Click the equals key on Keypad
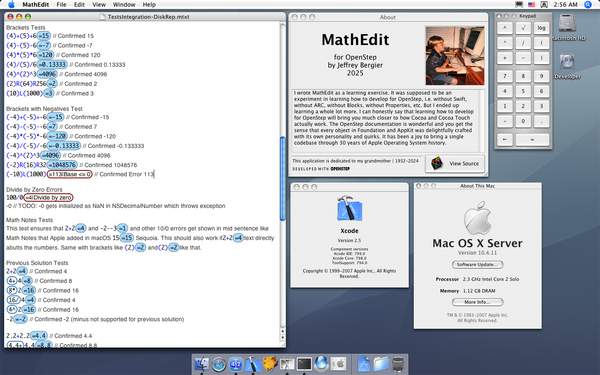This screenshot has height=375, width=600. coord(532,140)
